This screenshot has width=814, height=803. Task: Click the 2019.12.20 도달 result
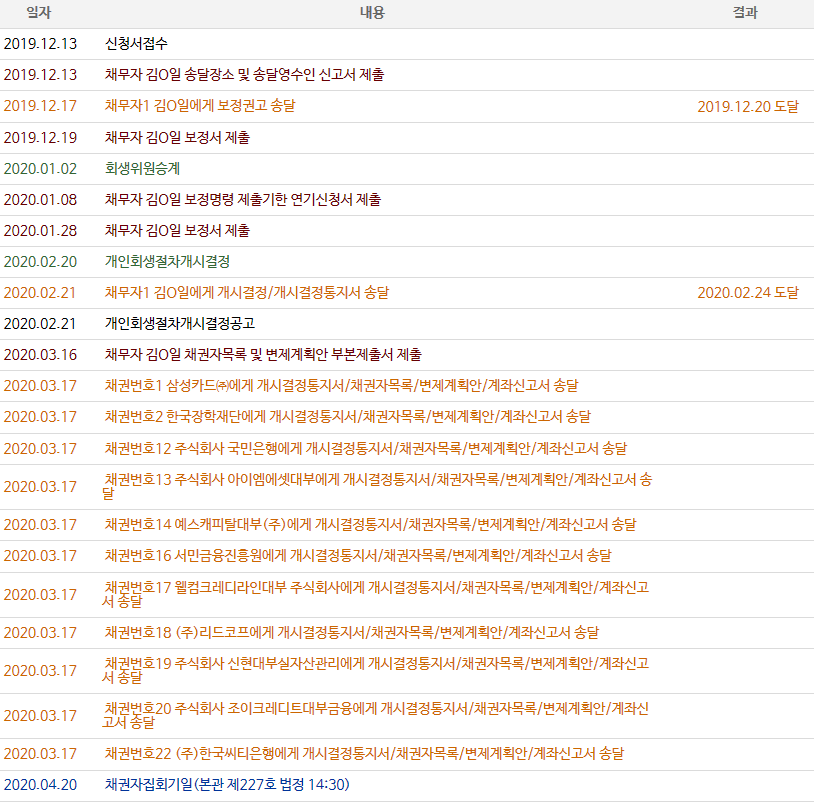point(748,106)
